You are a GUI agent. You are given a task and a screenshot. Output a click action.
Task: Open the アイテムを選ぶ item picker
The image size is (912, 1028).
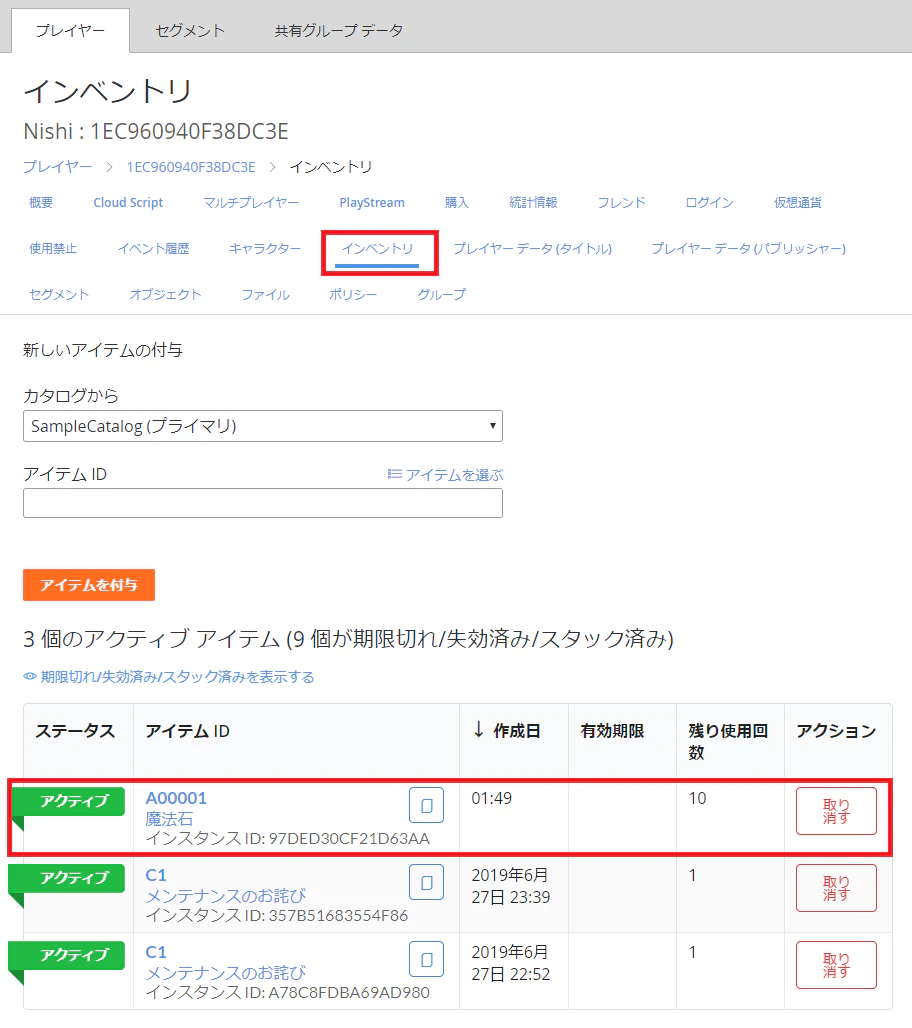445,474
